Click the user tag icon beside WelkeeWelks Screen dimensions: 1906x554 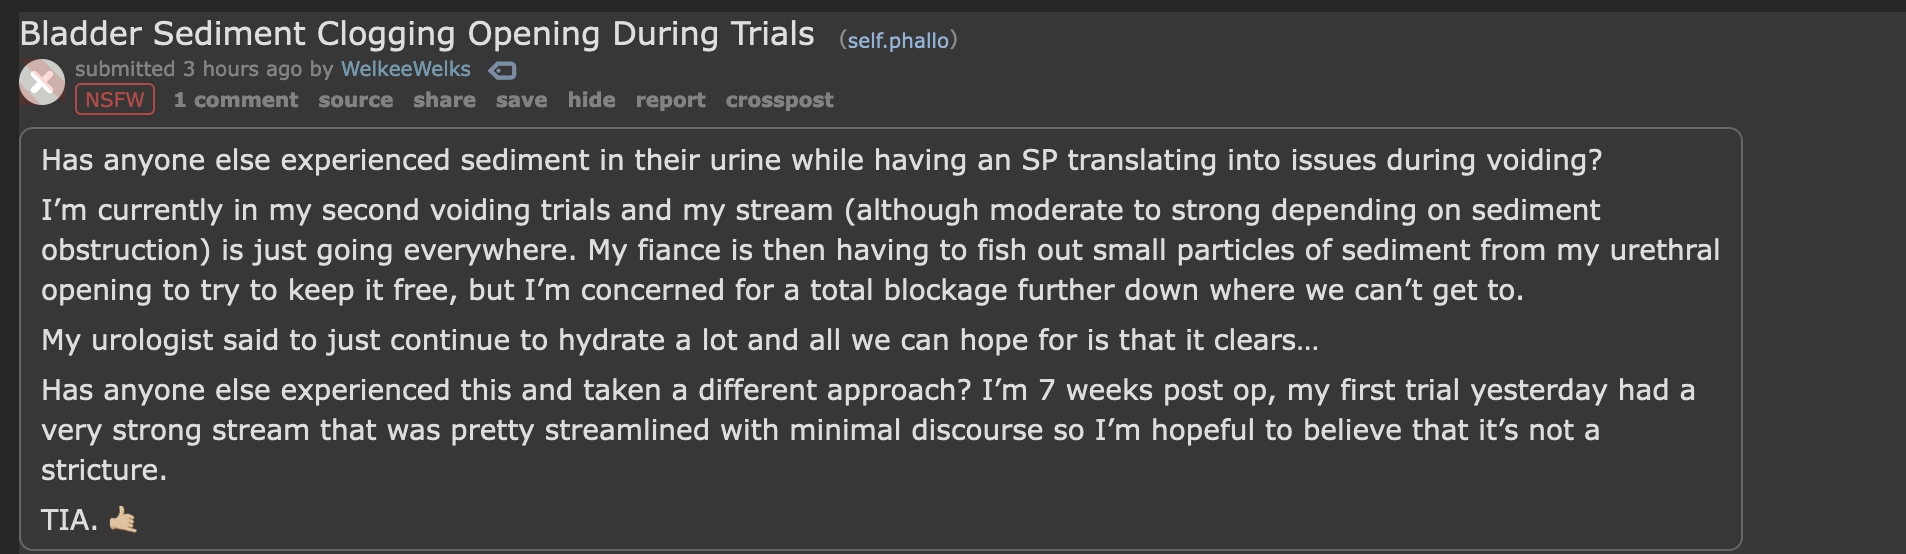point(502,70)
